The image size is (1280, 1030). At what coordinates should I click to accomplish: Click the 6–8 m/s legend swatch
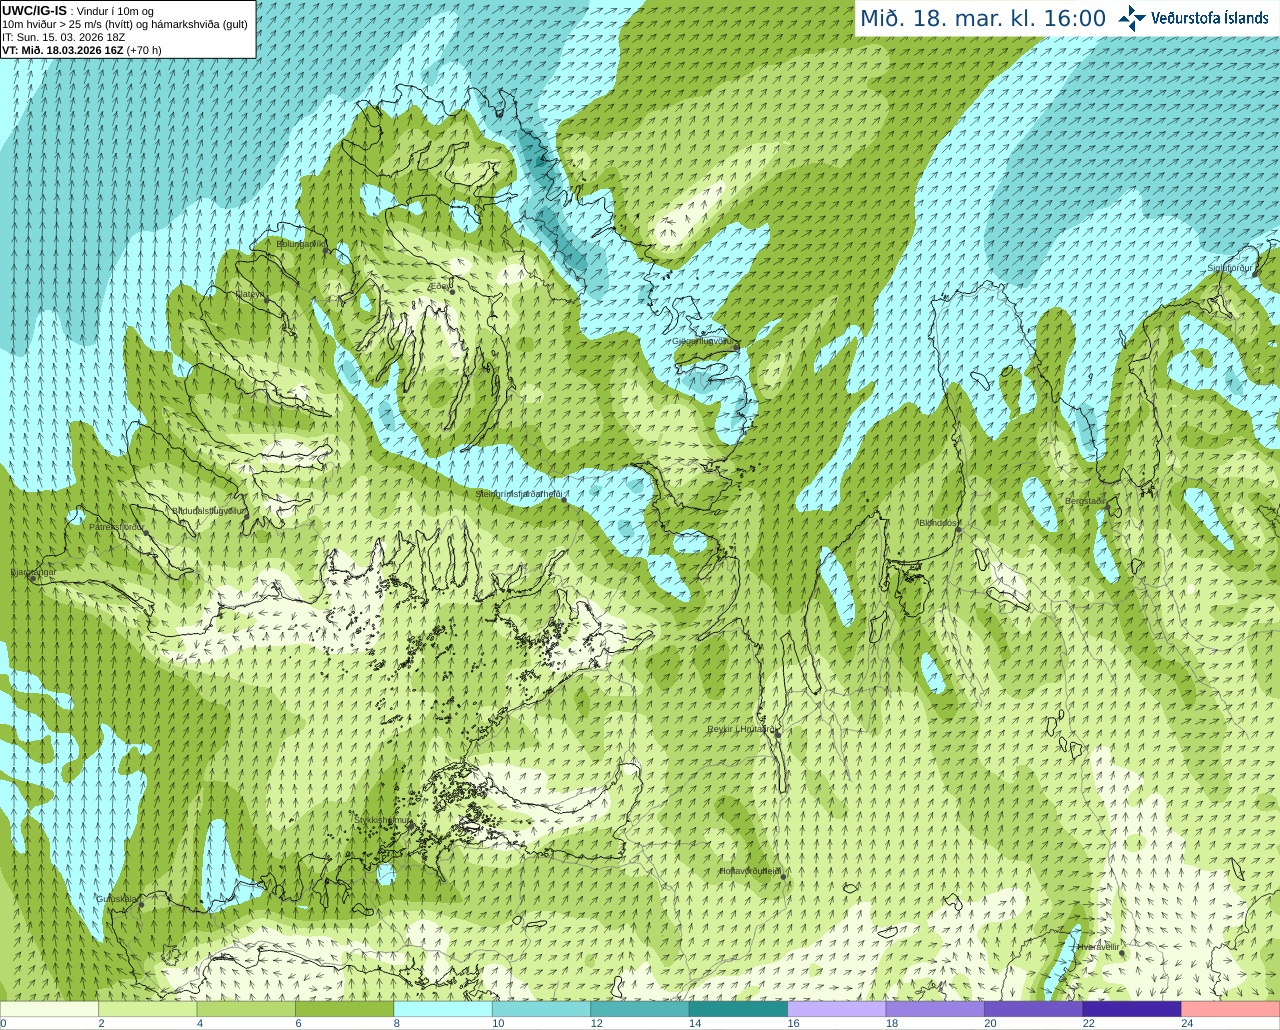[x=344, y=1009]
